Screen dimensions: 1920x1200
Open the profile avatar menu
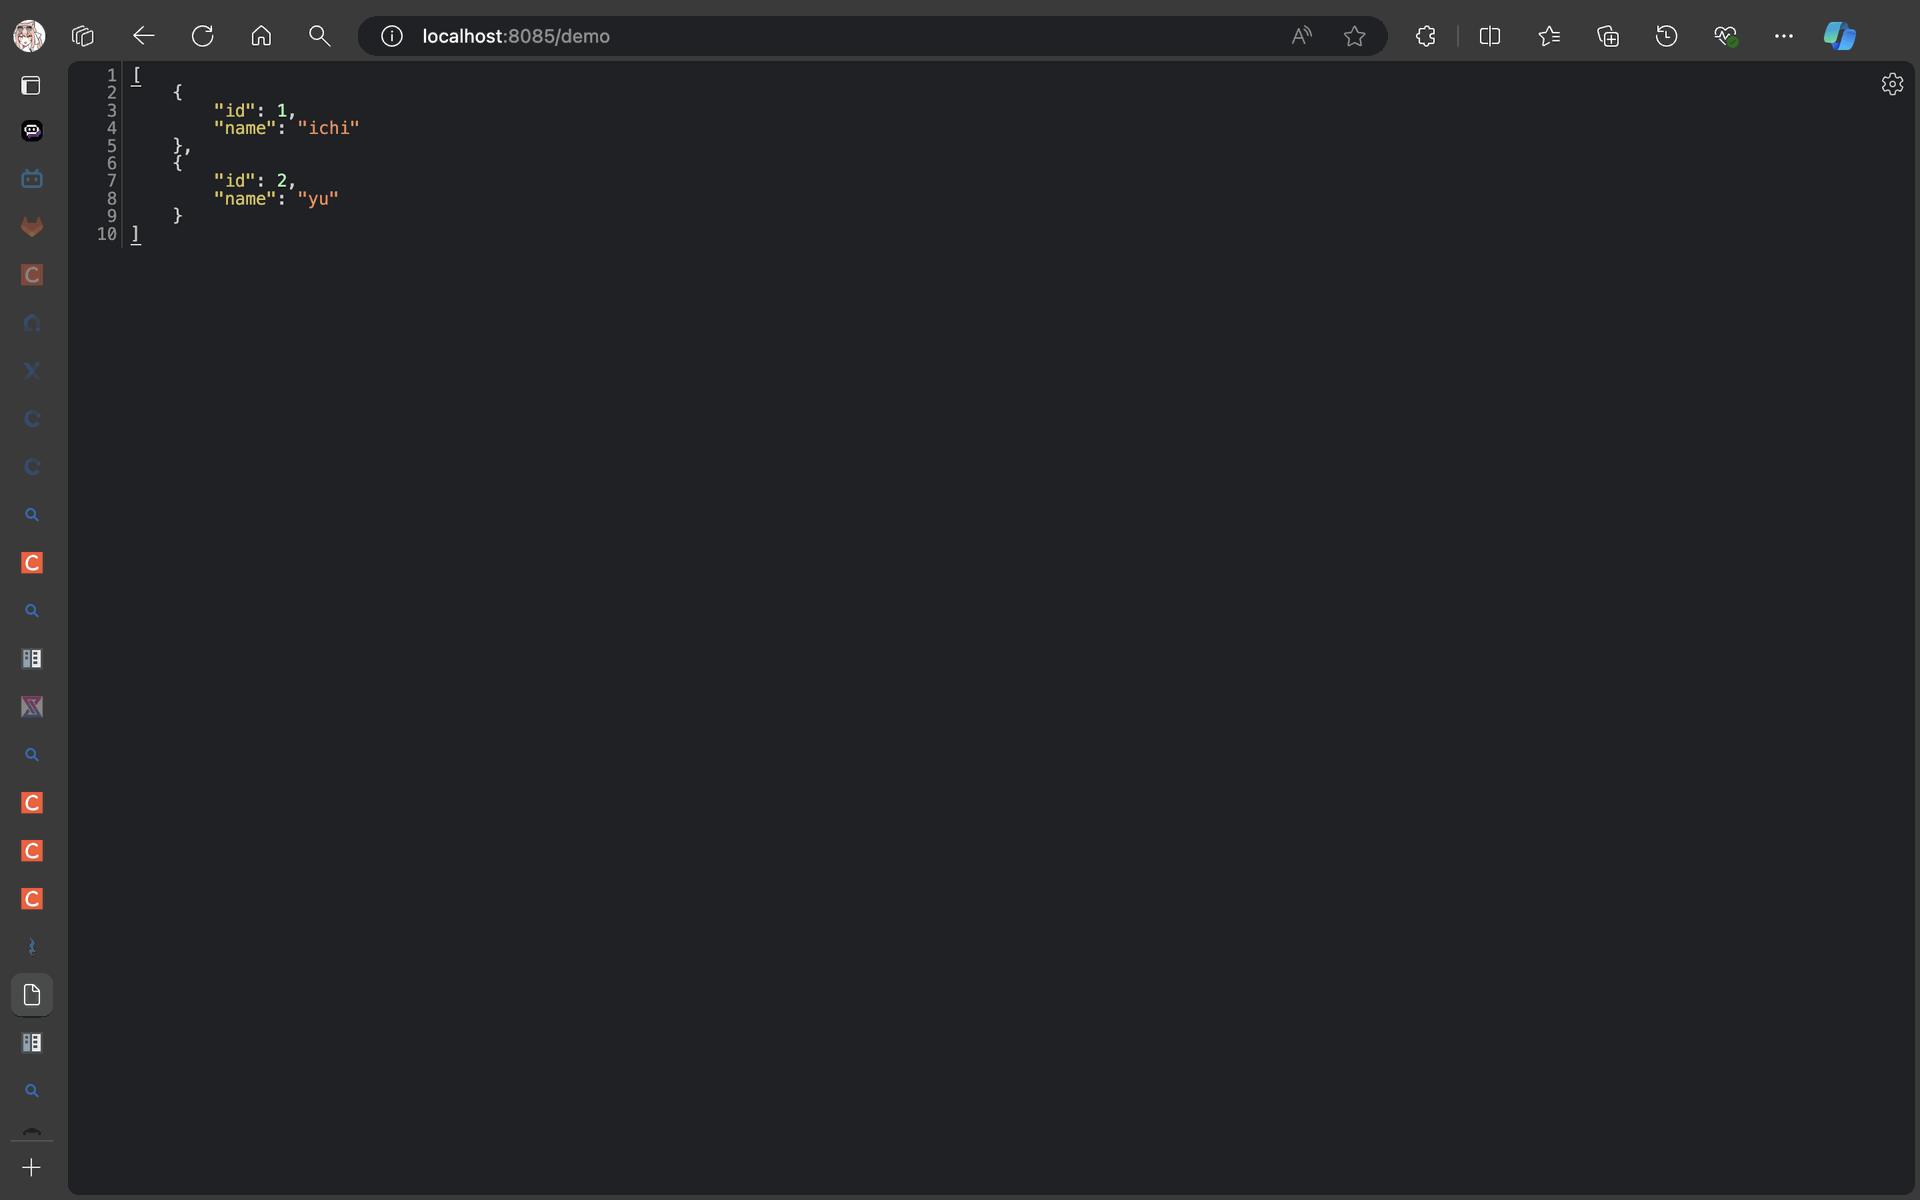tap(29, 36)
